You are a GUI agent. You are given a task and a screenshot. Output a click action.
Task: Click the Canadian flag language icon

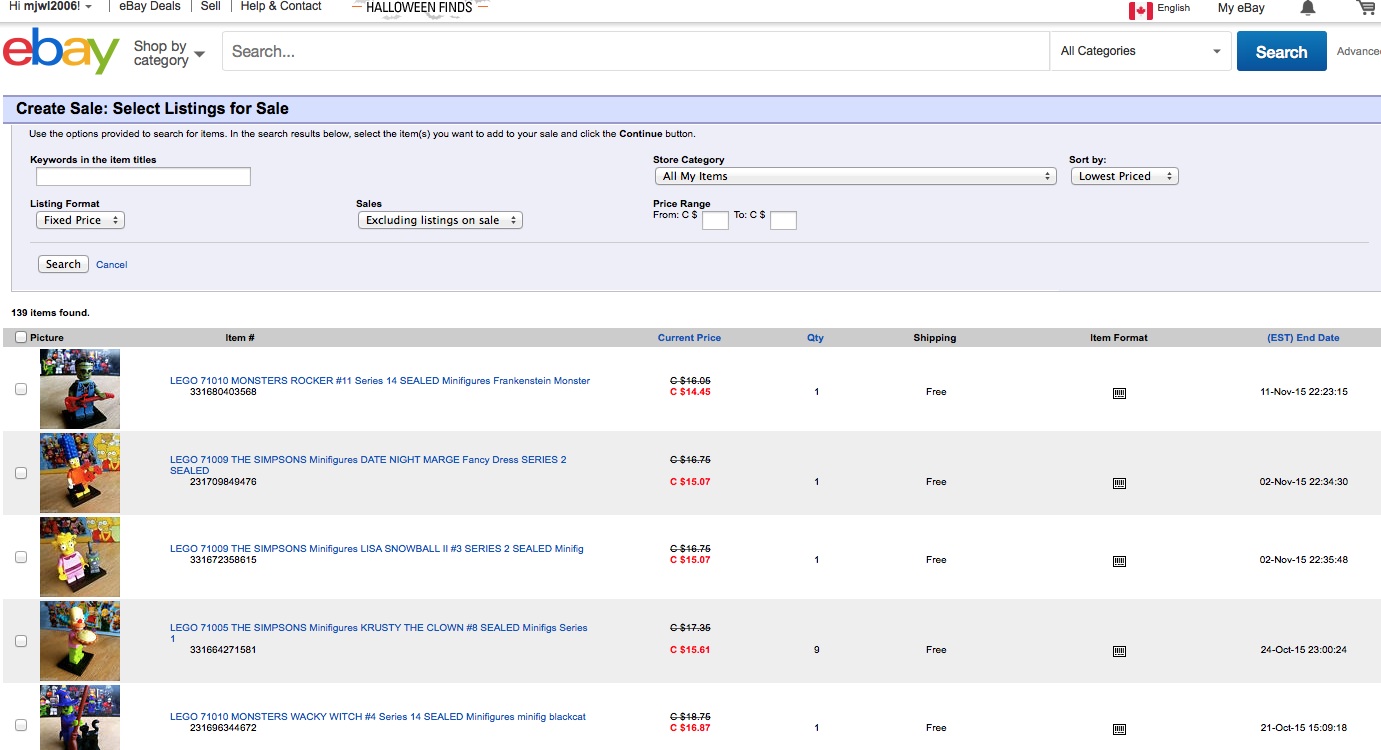pyautogui.click(x=1140, y=10)
